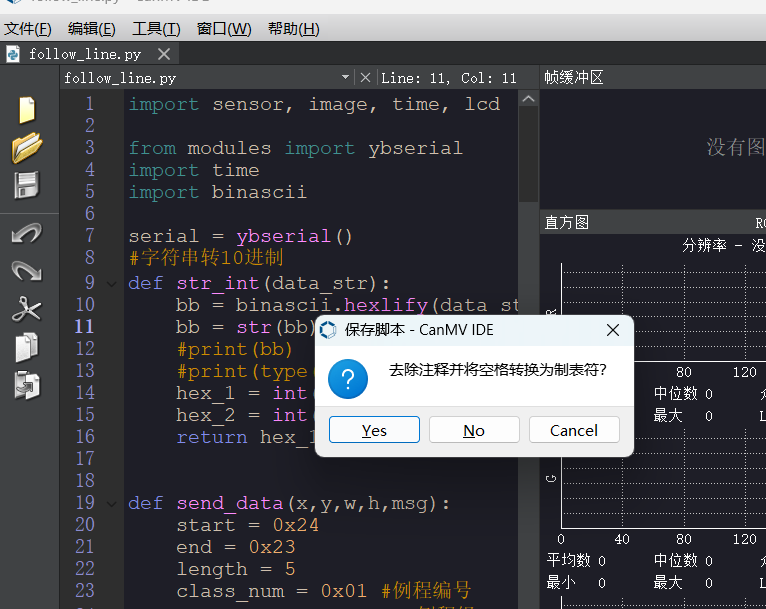Click No in the save script dialog
The image size is (766, 609).
click(x=474, y=430)
